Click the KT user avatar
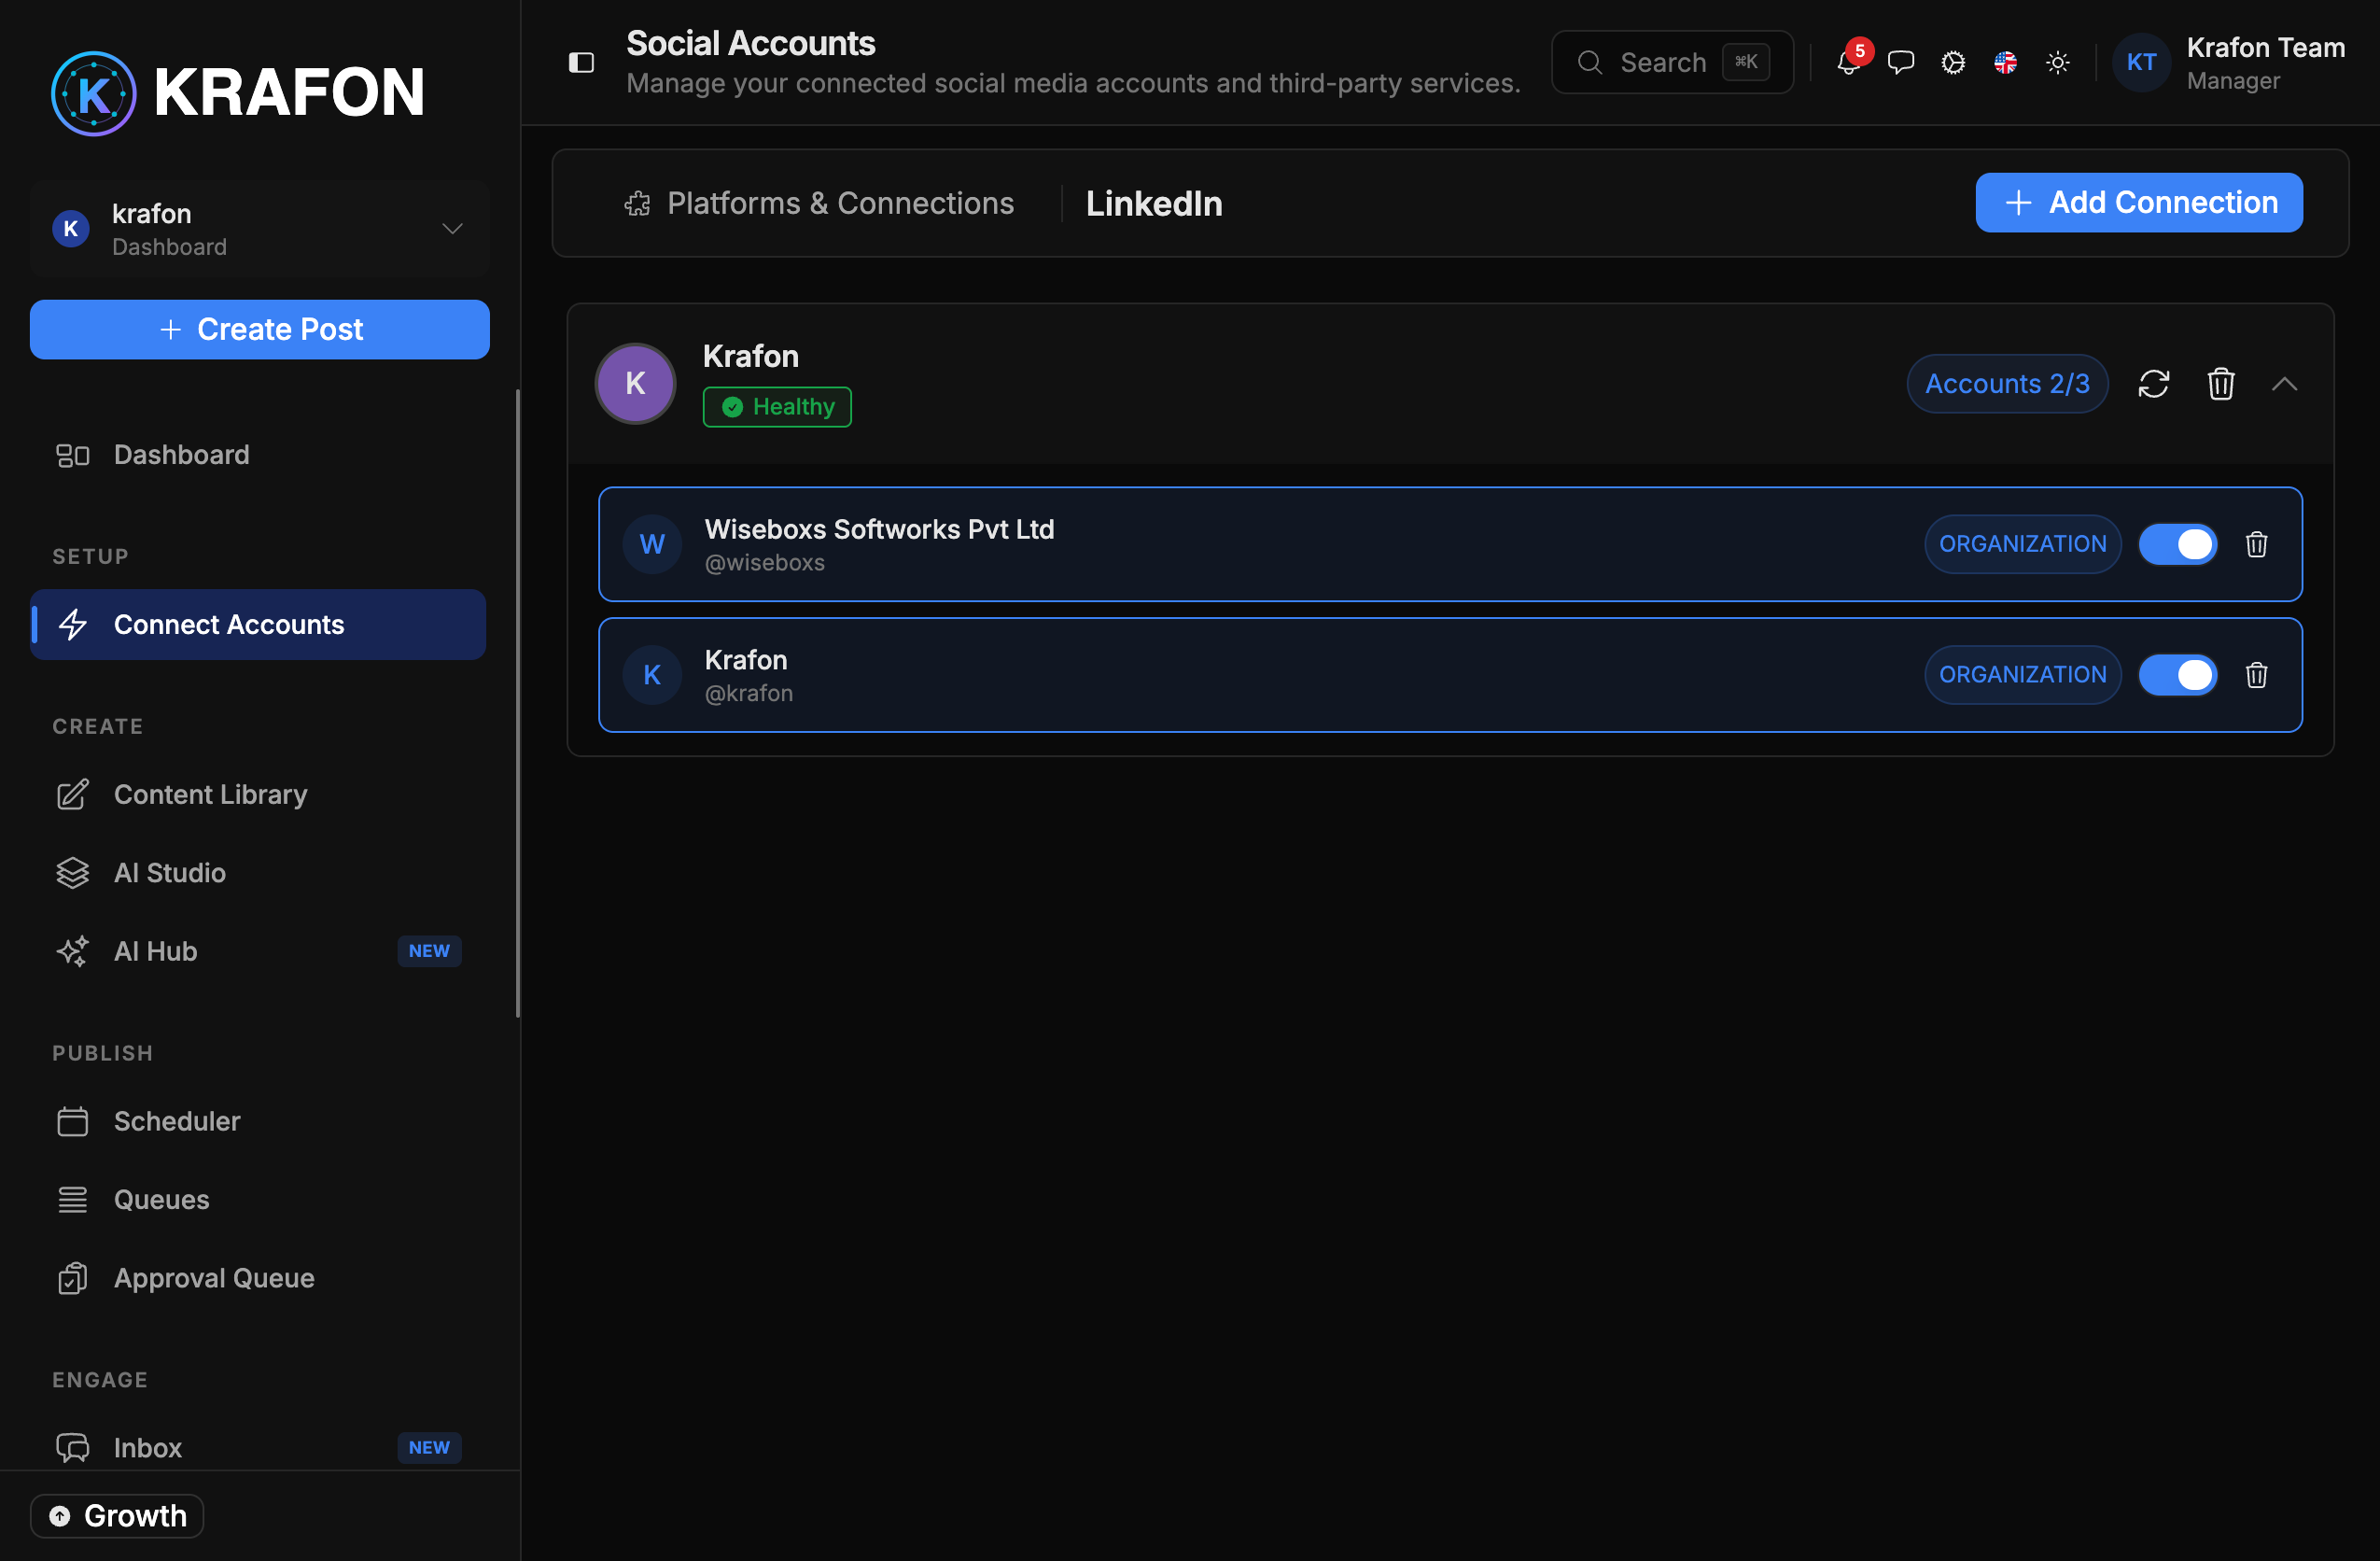Screen dimensions: 2380x1561 2141,63
